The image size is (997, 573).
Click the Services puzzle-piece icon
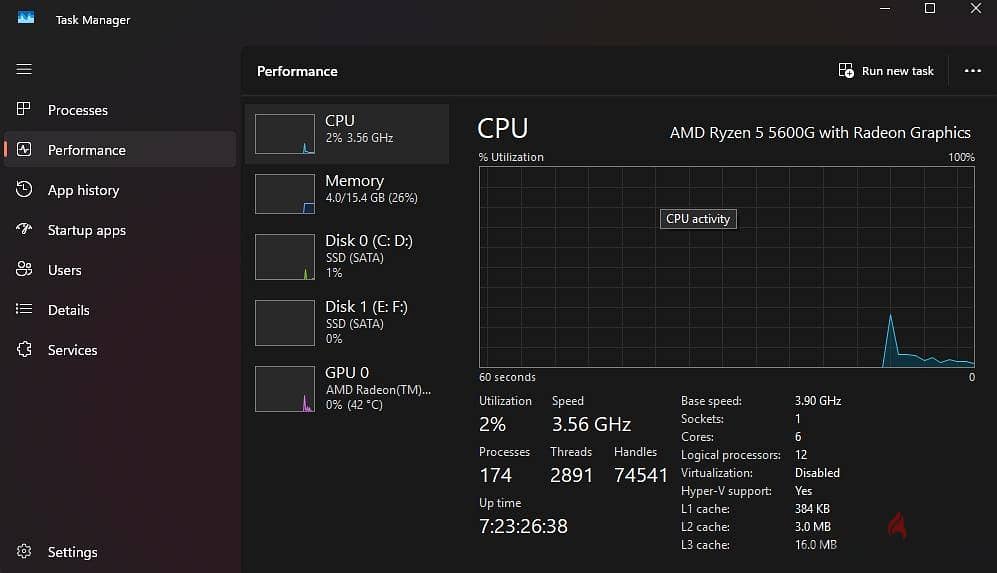[24, 349]
